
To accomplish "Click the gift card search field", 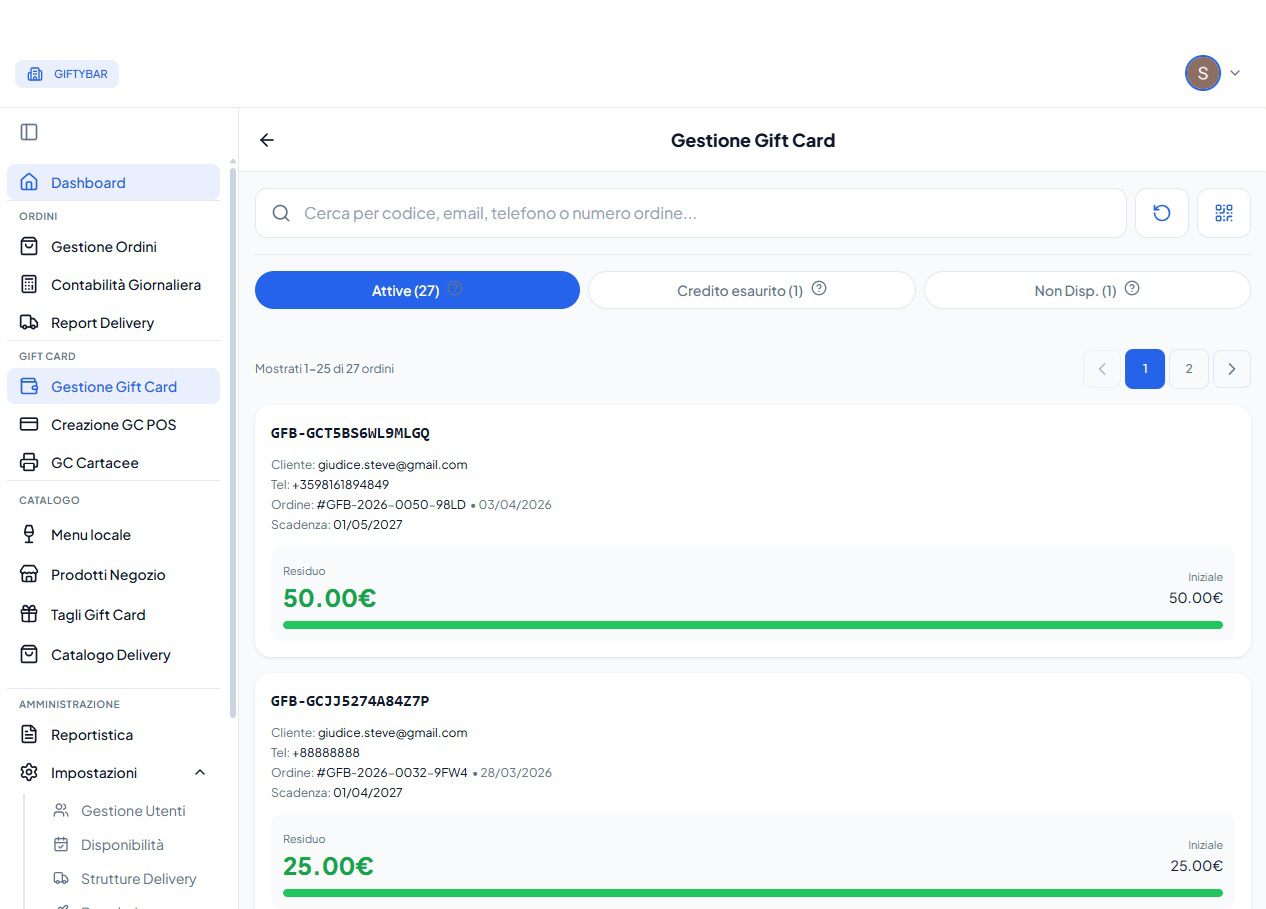I will (691, 213).
